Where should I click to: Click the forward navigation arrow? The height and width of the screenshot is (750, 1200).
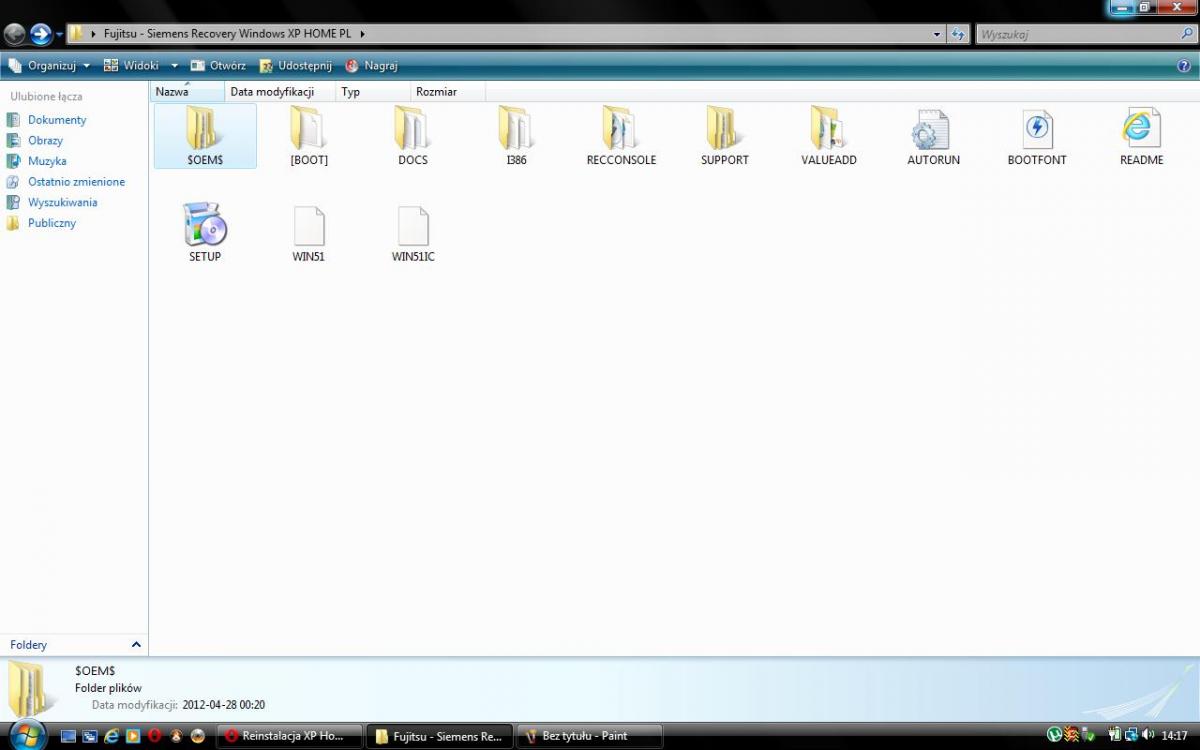point(41,34)
